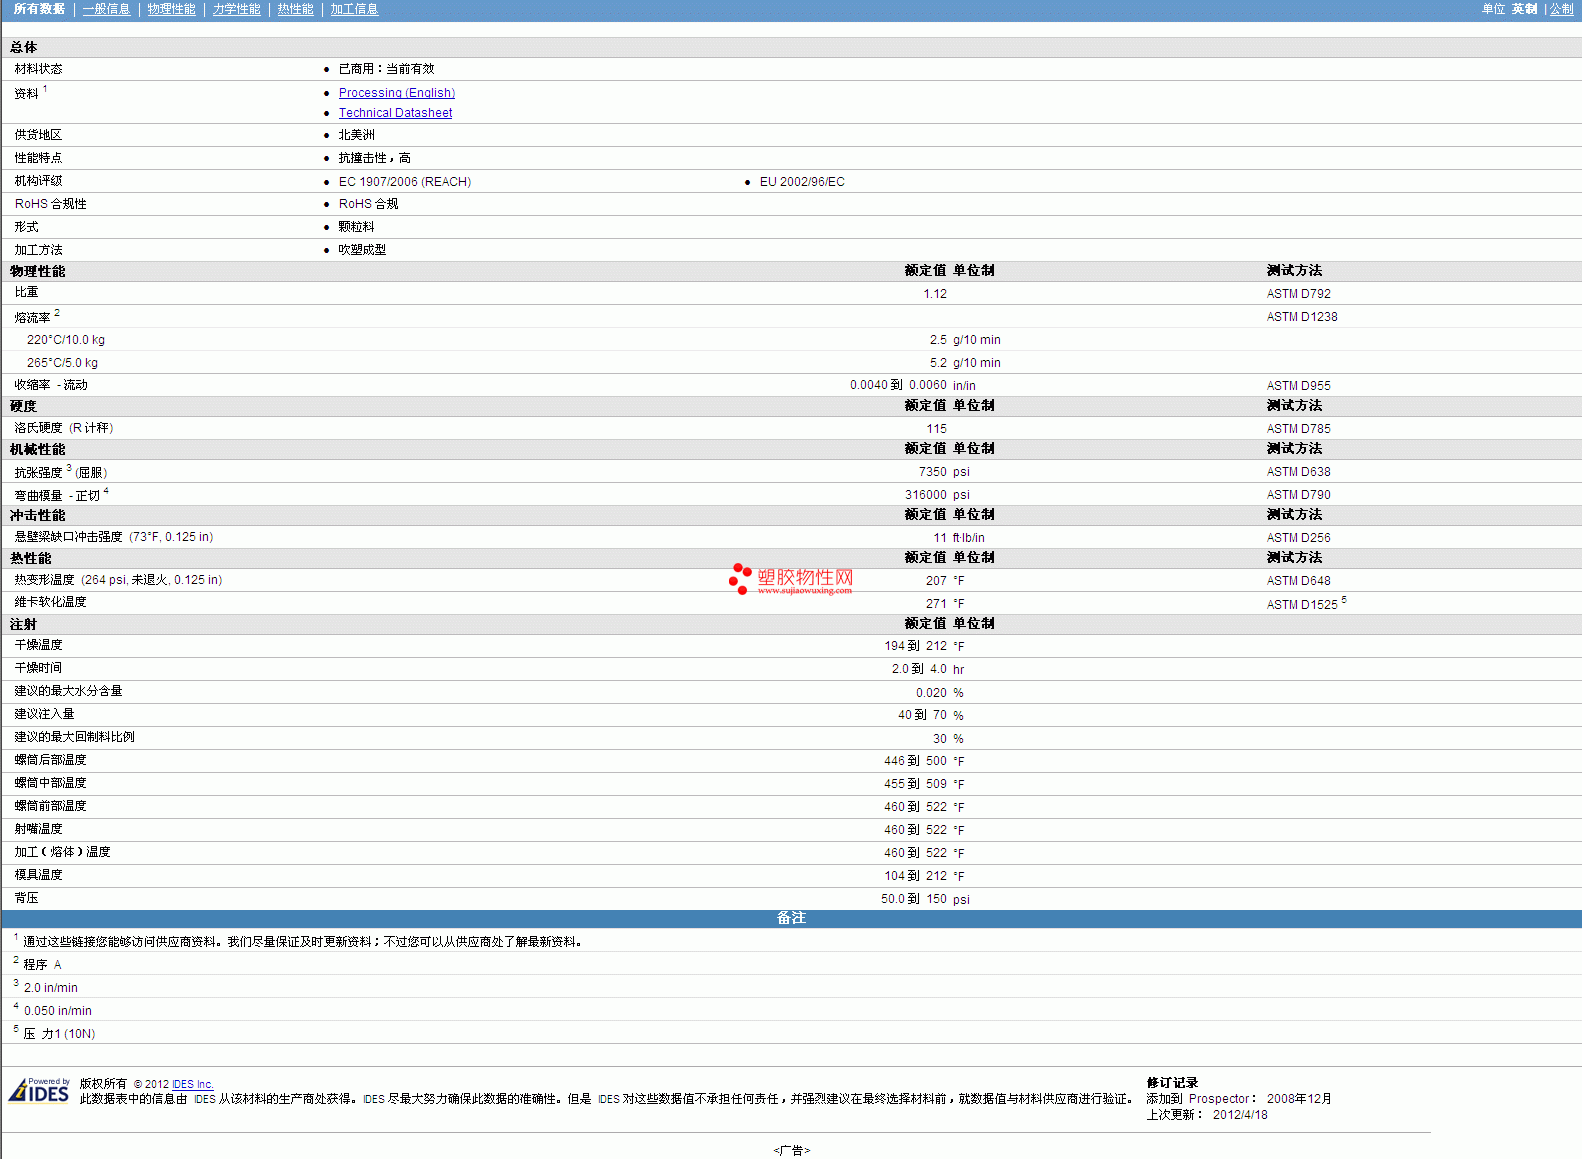Jump to the 加工信息 tab
Viewport: 1582px width, 1159px height.
point(354,9)
